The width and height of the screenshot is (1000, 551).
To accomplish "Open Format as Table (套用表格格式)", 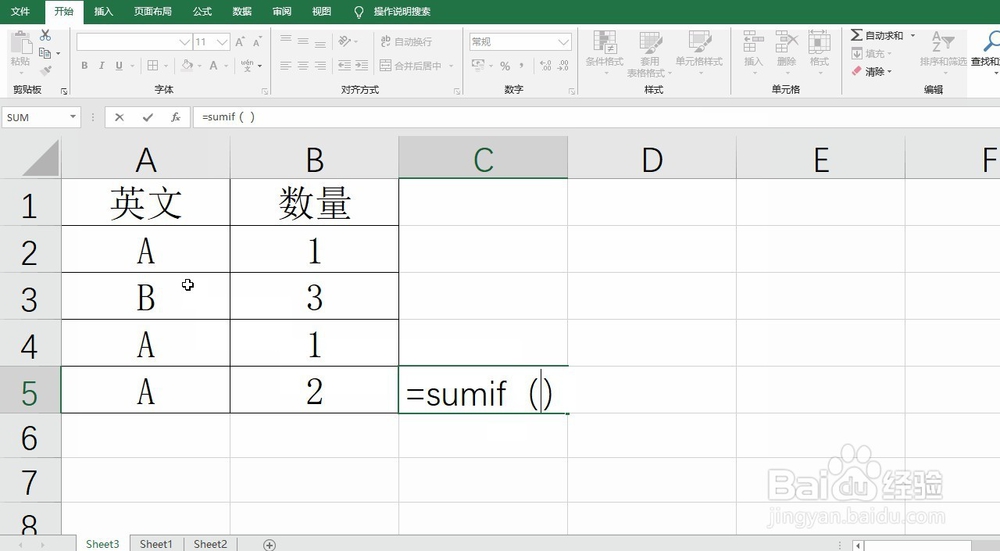I will point(649,54).
